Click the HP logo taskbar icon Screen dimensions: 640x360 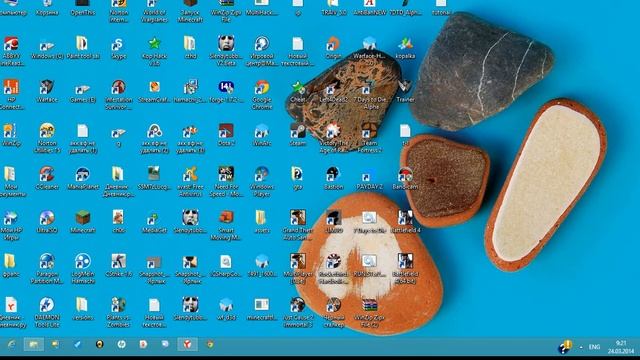click(x=121, y=344)
